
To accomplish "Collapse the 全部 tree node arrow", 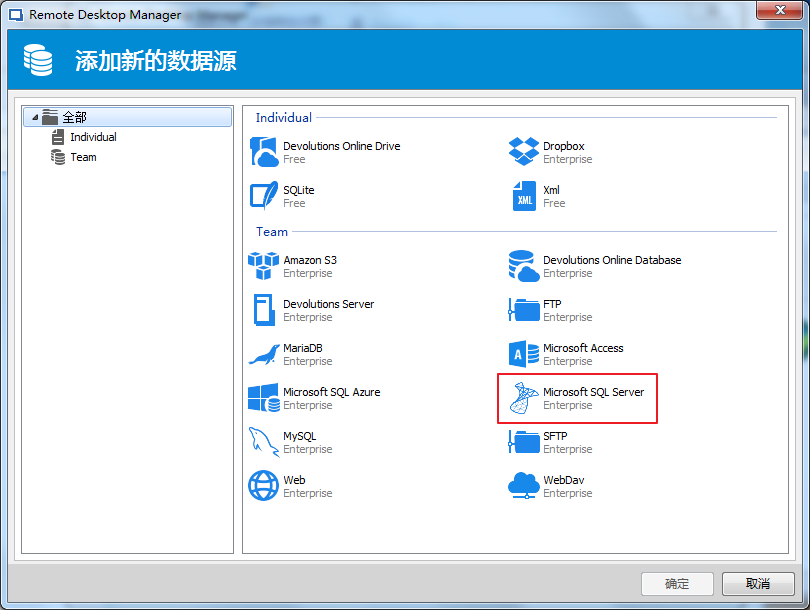I will pos(35,118).
